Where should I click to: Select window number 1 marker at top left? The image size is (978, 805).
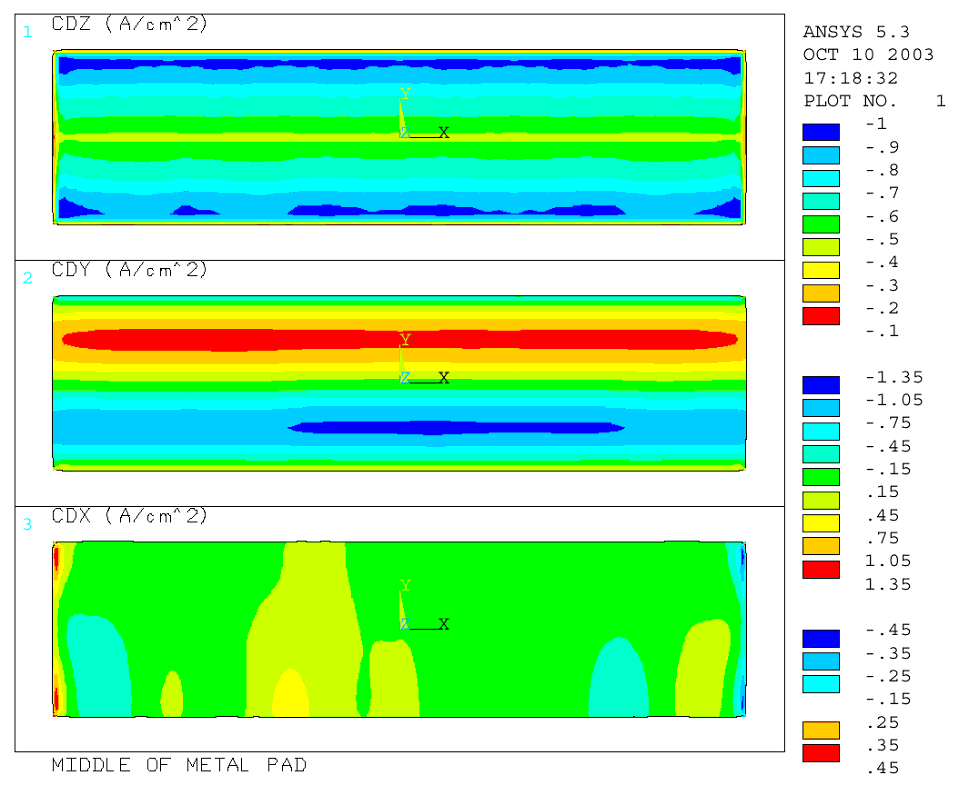click(x=28, y=32)
